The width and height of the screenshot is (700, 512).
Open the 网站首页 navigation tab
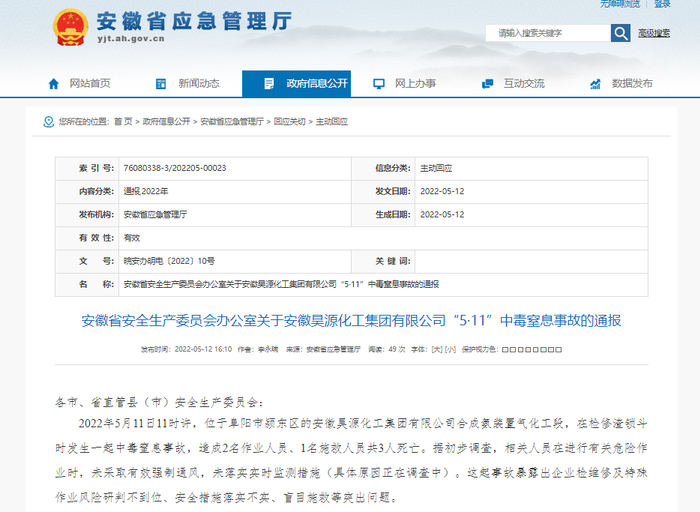[x=89, y=83]
